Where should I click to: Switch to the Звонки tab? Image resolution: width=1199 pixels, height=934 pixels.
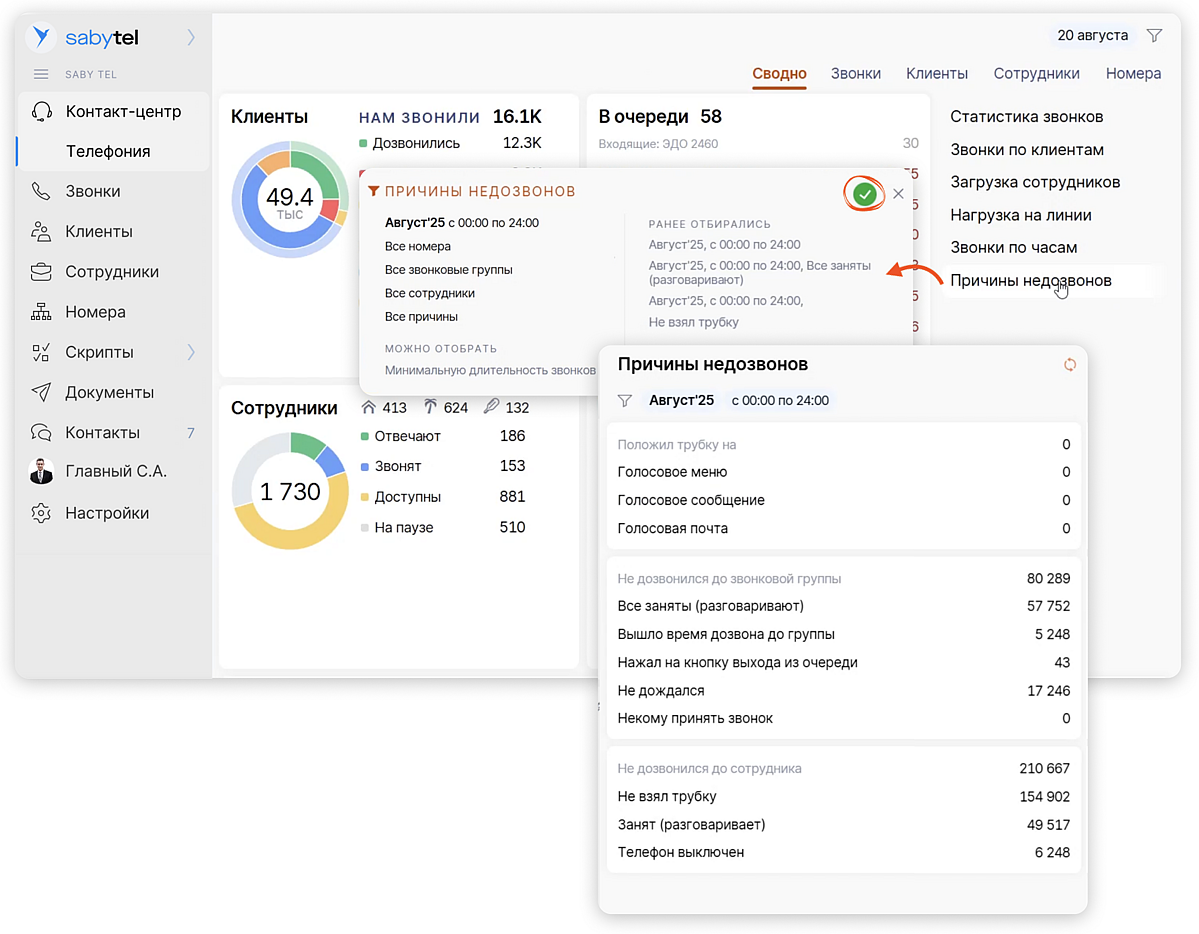[855, 73]
